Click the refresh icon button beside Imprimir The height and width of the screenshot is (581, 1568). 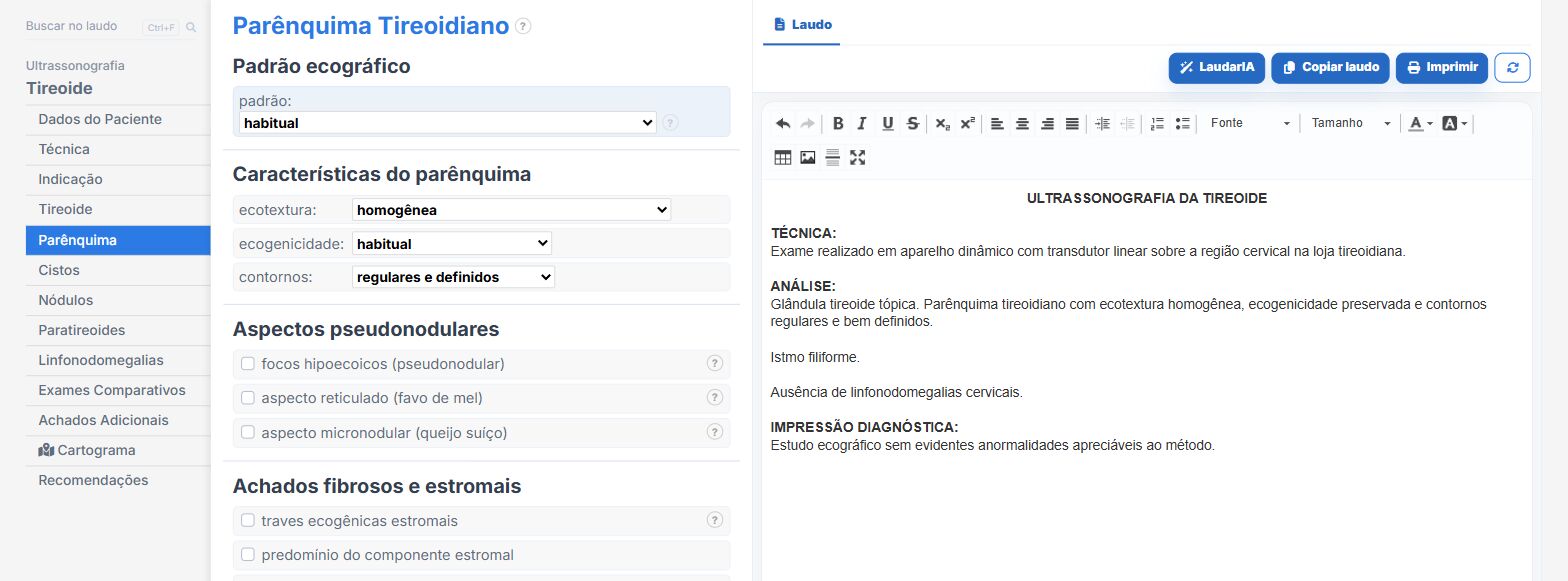tap(1512, 67)
